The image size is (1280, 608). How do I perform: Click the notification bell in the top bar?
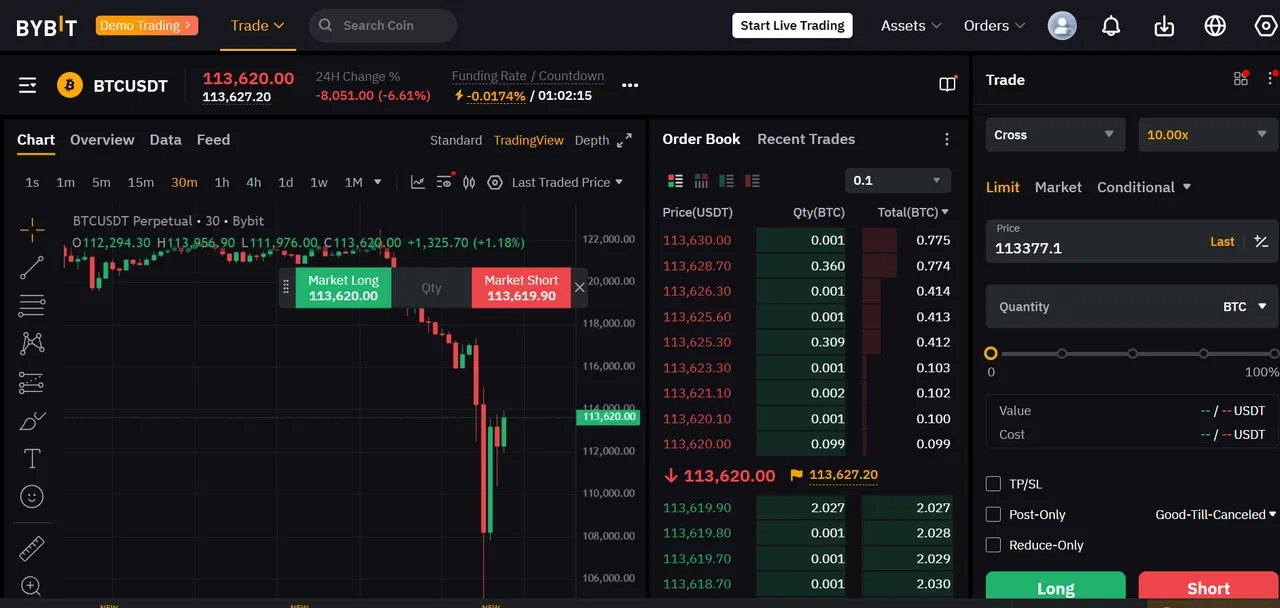pyautogui.click(x=1110, y=25)
